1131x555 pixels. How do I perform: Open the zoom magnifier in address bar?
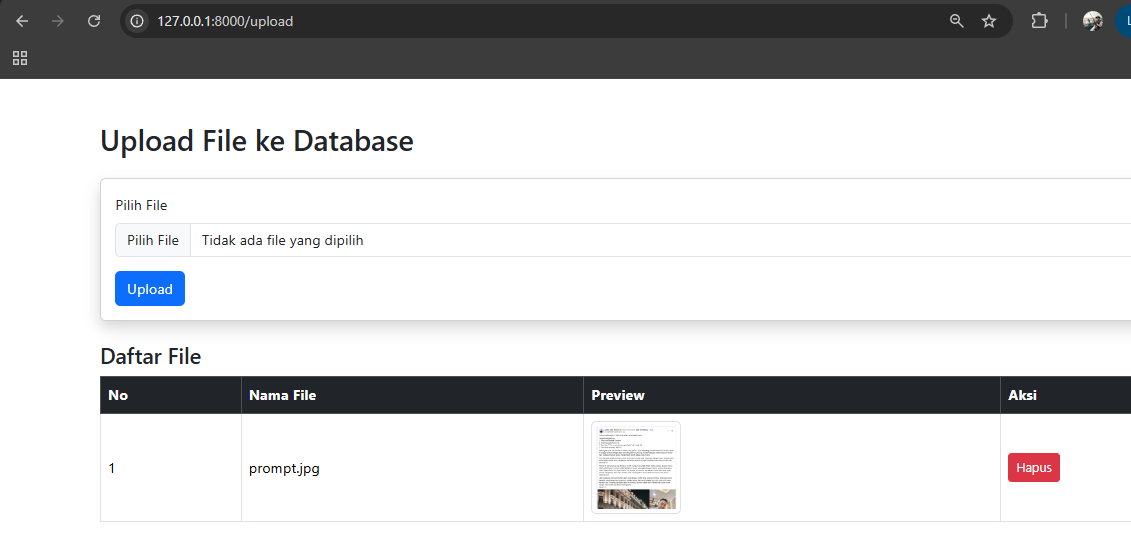pyautogui.click(x=957, y=21)
